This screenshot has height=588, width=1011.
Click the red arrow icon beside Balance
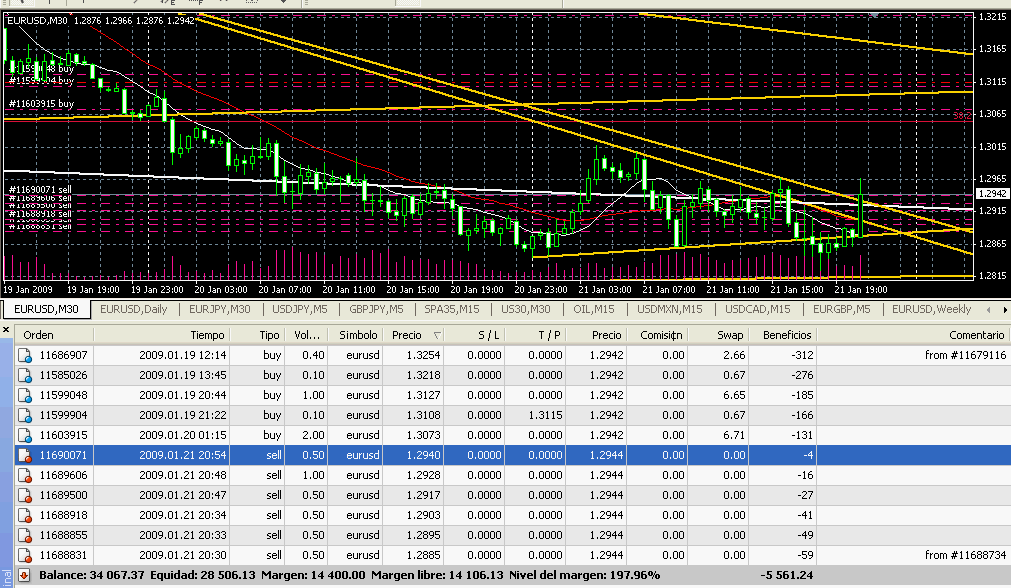(x=24, y=576)
